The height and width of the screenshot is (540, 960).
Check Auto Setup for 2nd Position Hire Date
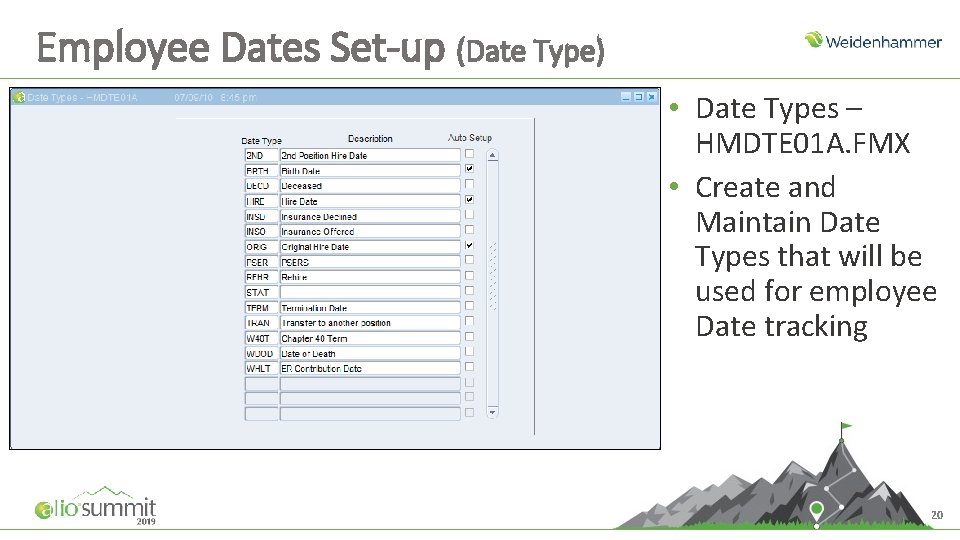(x=469, y=154)
